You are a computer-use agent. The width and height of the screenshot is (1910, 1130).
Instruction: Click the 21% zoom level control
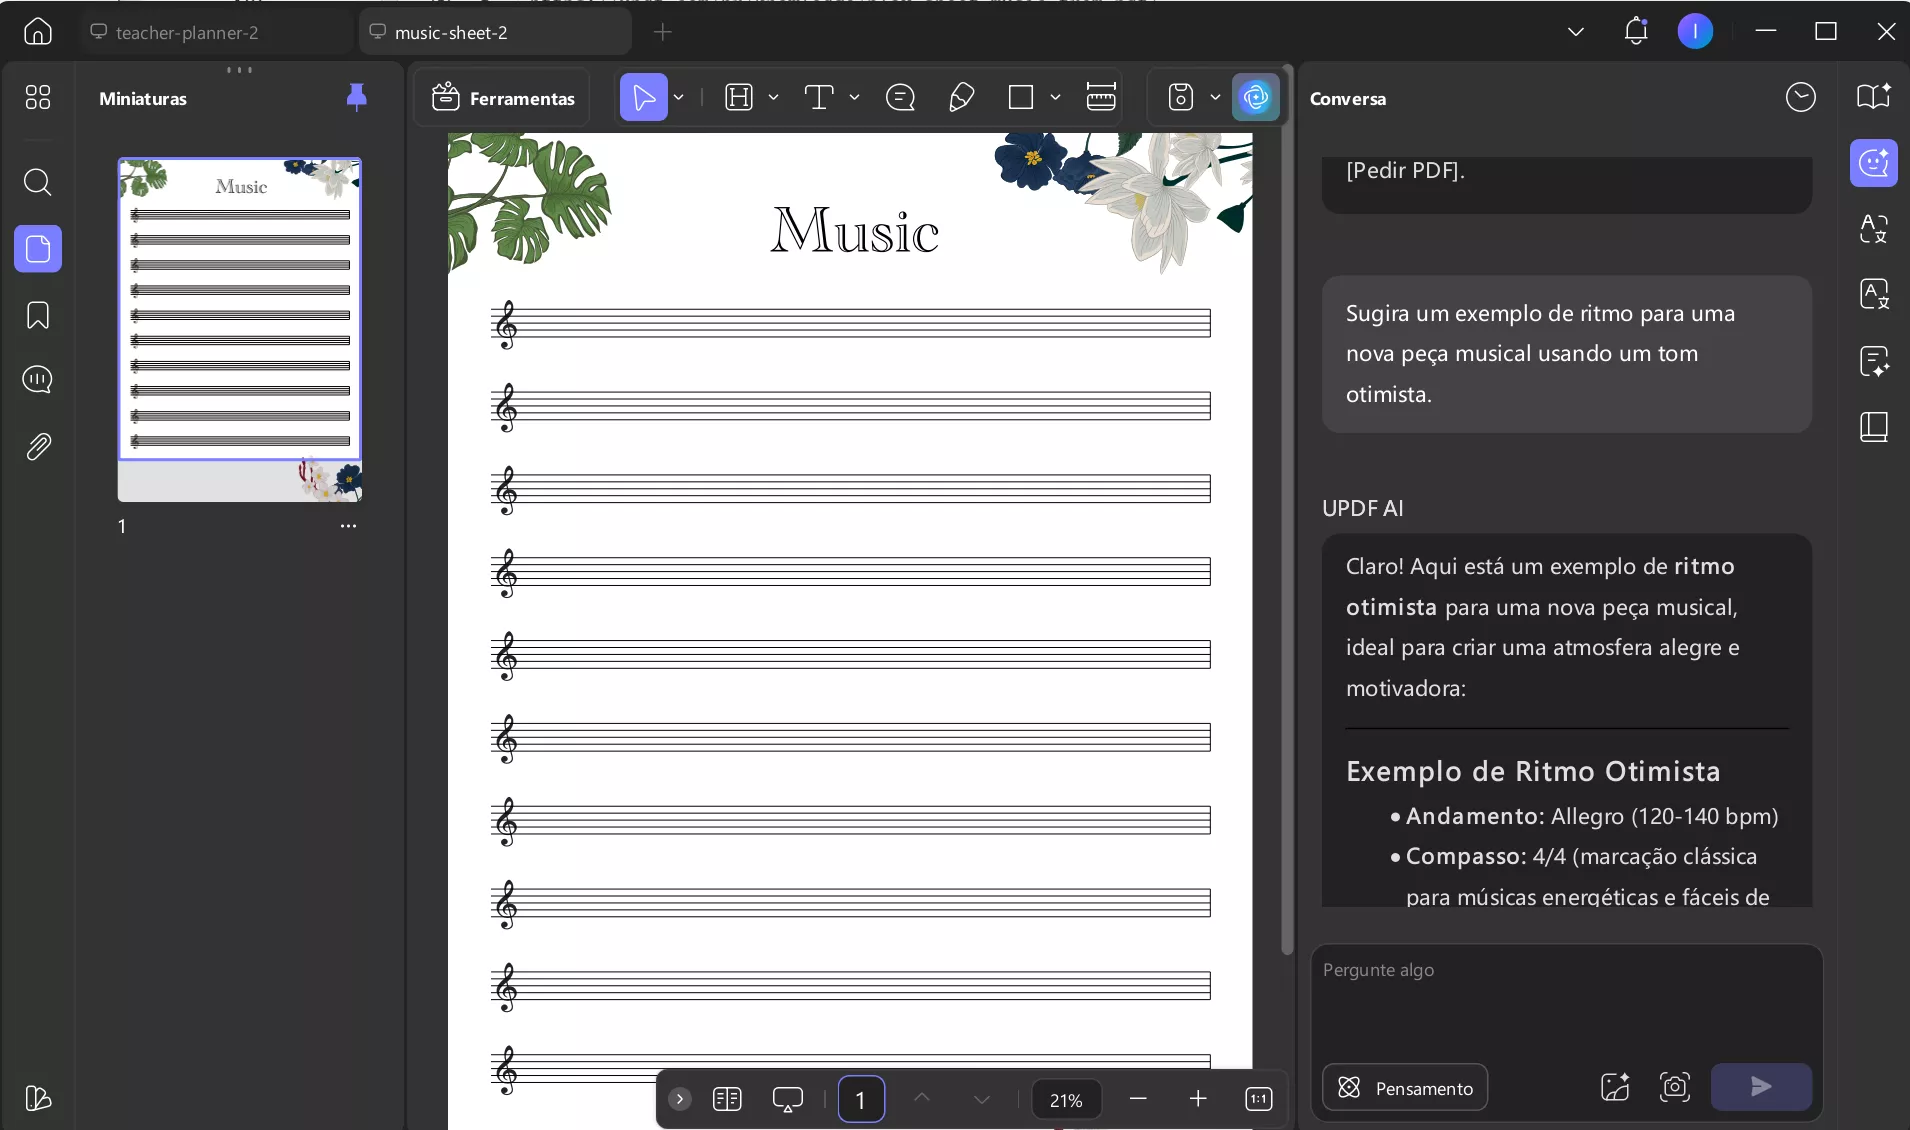[x=1064, y=1099]
